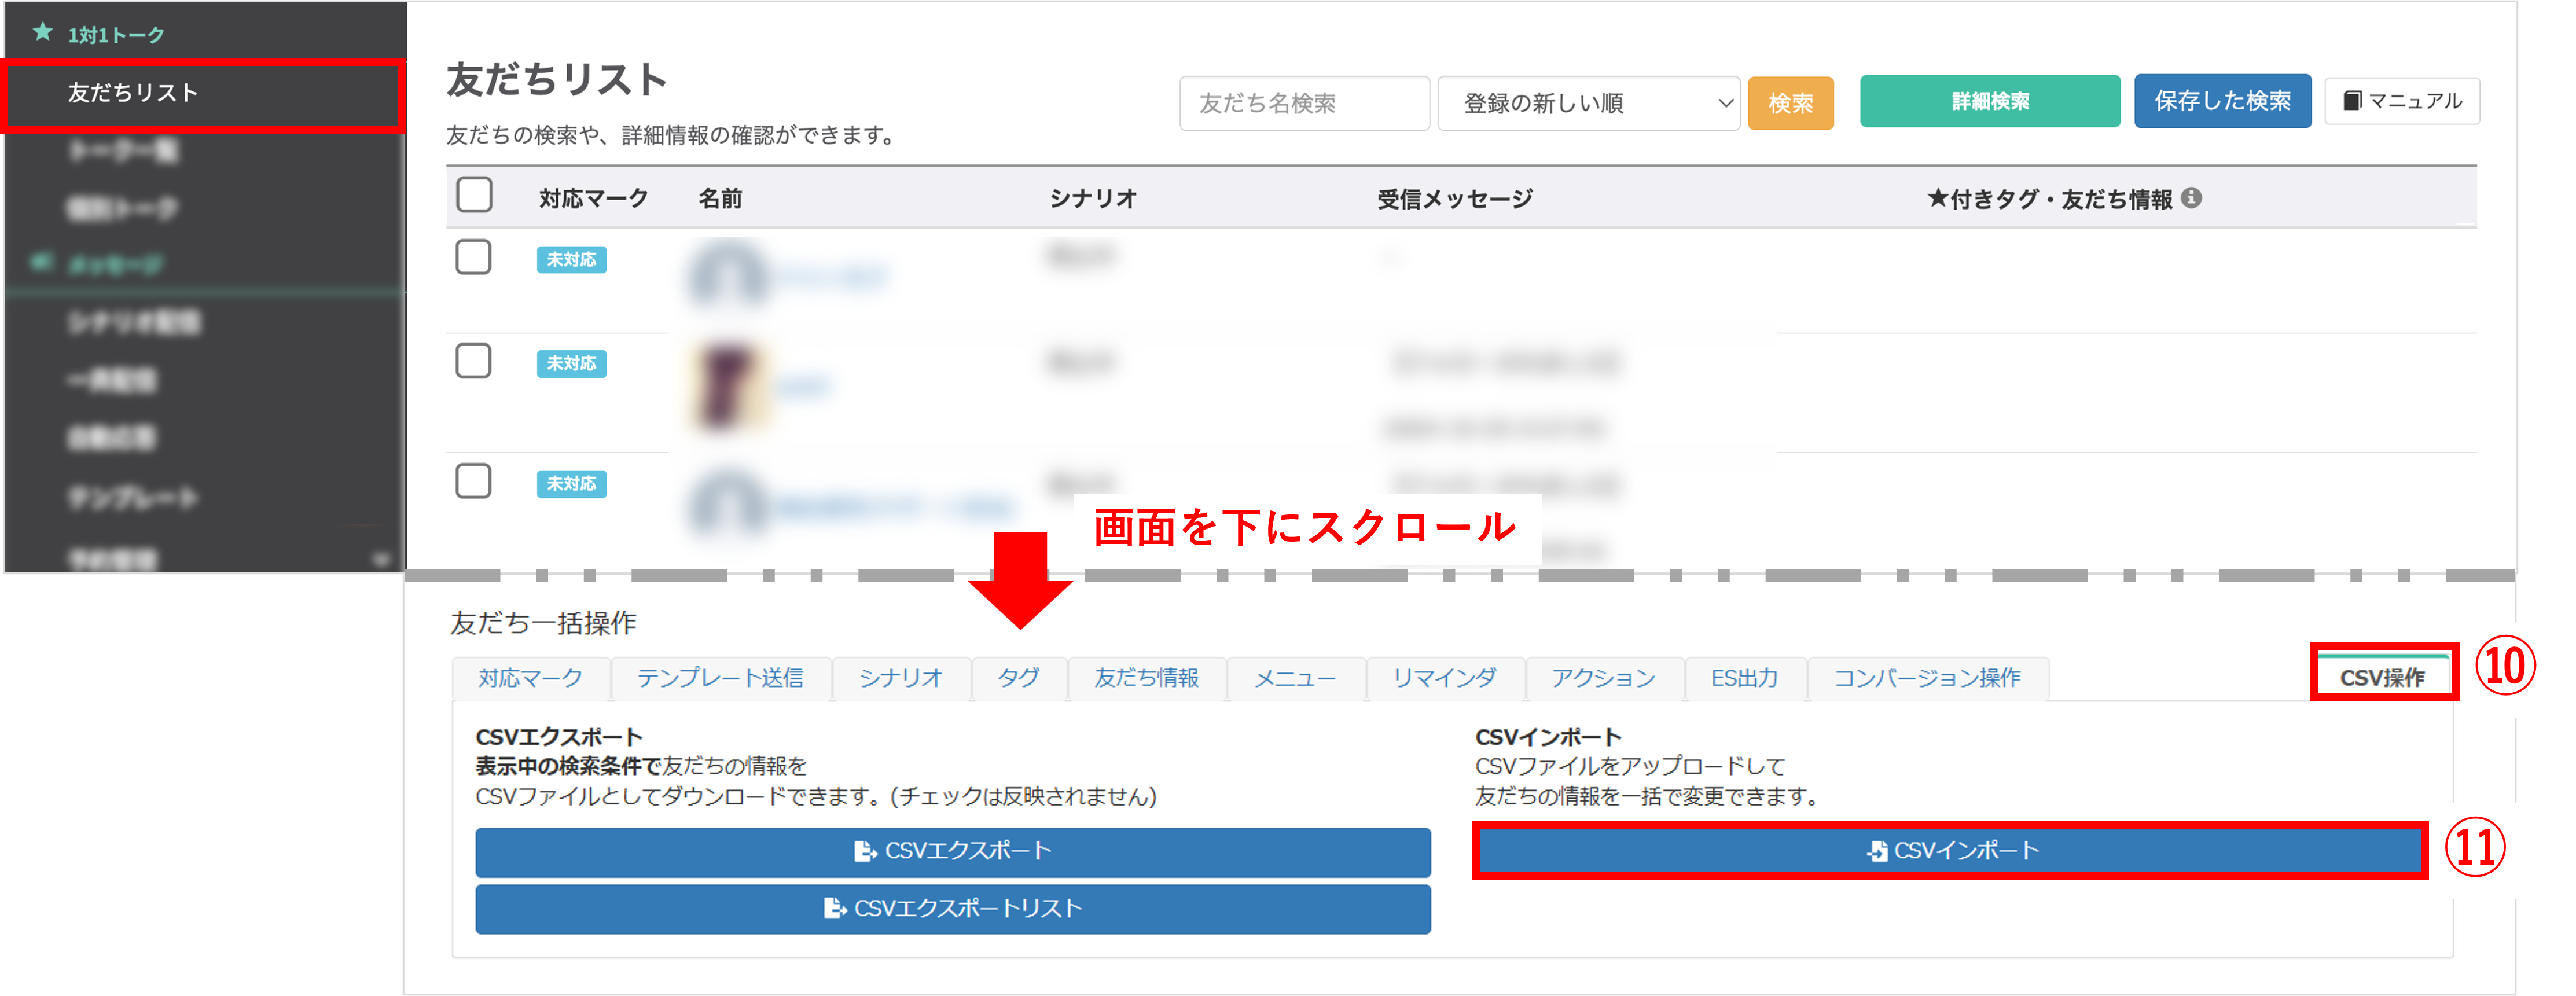Check the third friend's row checkbox
Viewport: 2576px width, 996px height.
pyautogui.click(x=474, y=481)
